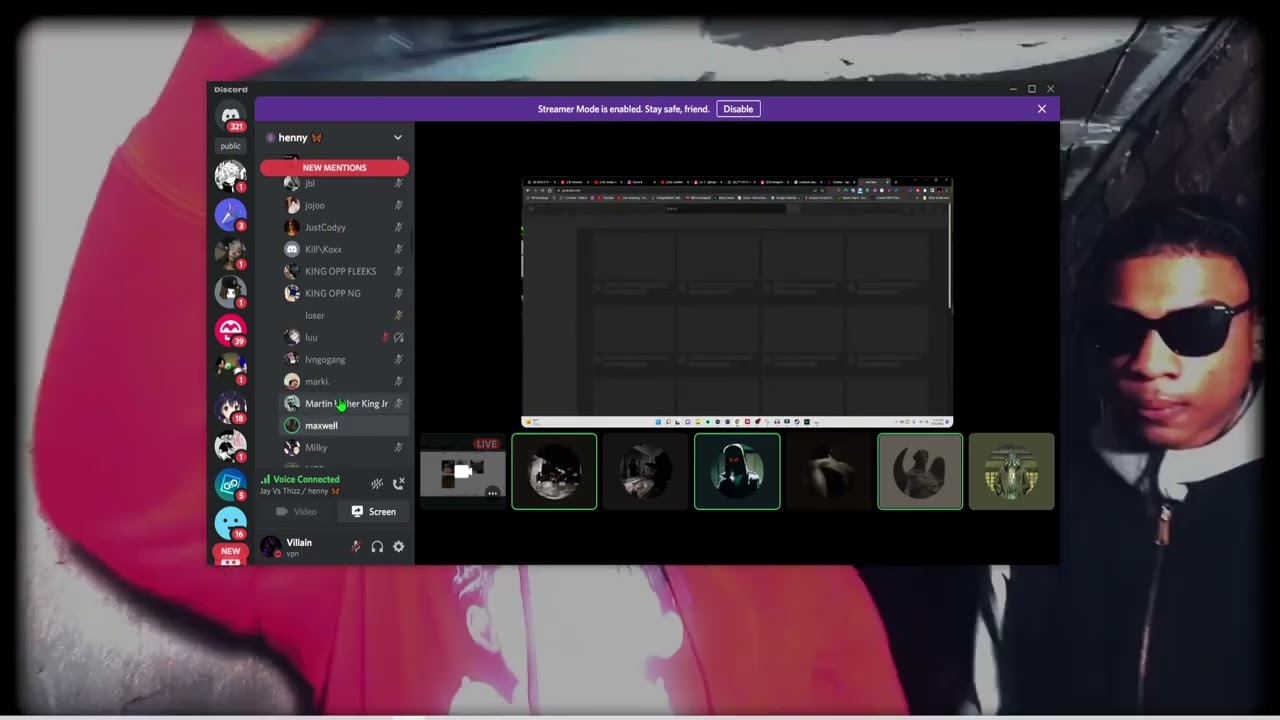Select the LIVE stream thumbnail tile
This screenshot has width=1280, height=720.
pos(463,471)
